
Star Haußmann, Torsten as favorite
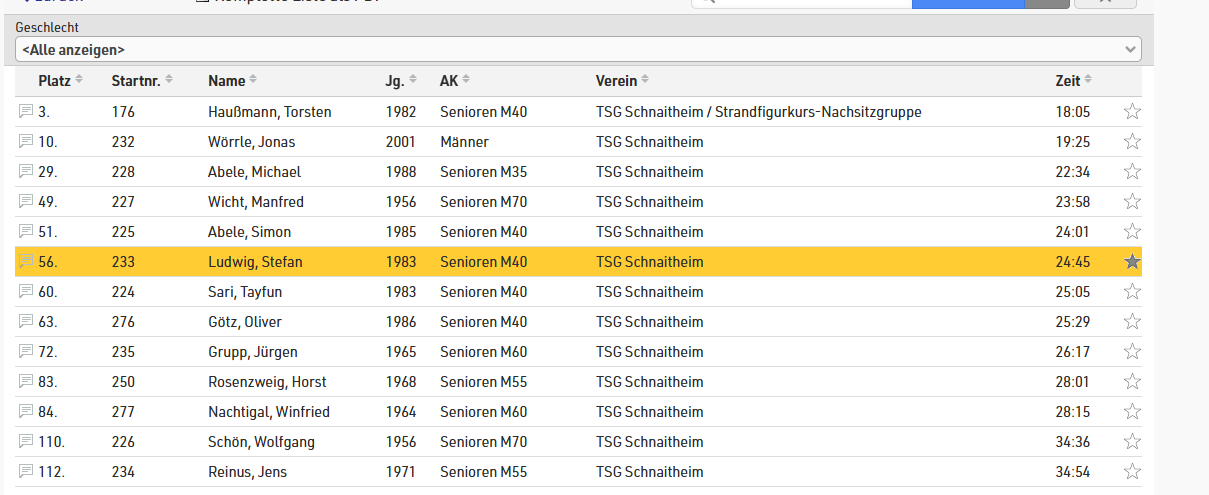[x=1132, y=112]
